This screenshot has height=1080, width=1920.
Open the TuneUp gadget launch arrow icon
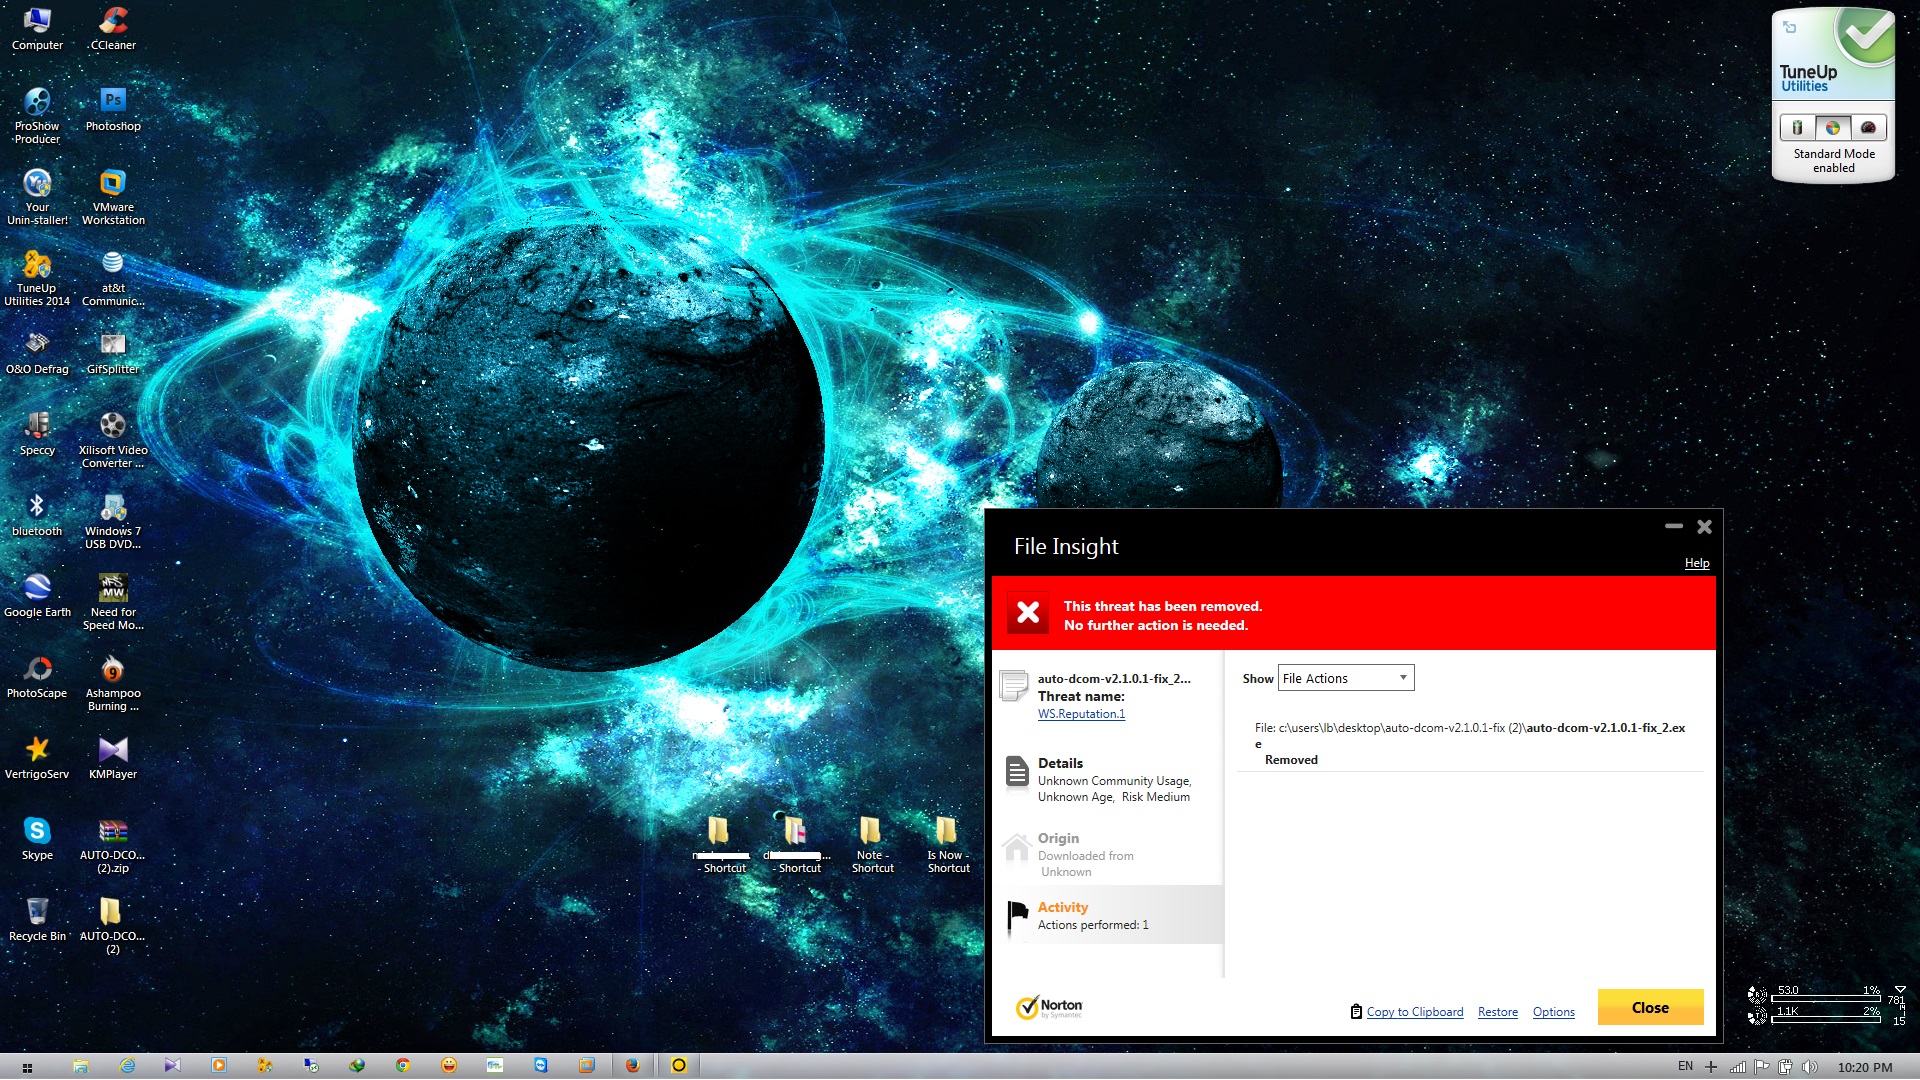tap(1790, 27)
